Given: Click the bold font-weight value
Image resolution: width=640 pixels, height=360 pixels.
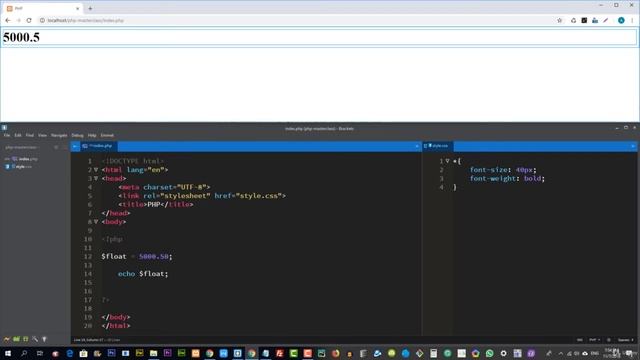Looking at the screenshot, I should pos(533,178).
